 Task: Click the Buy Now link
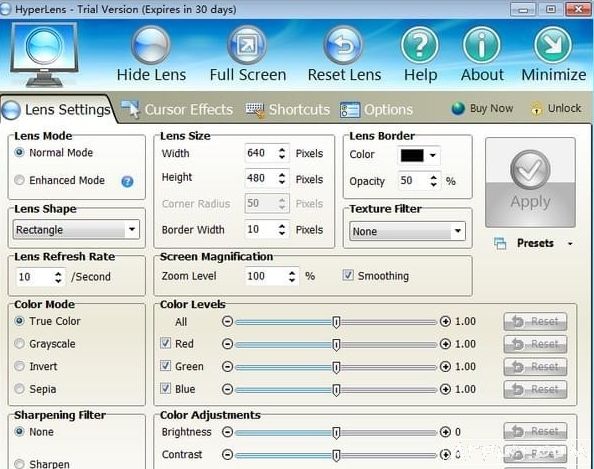tap(483, 109)
